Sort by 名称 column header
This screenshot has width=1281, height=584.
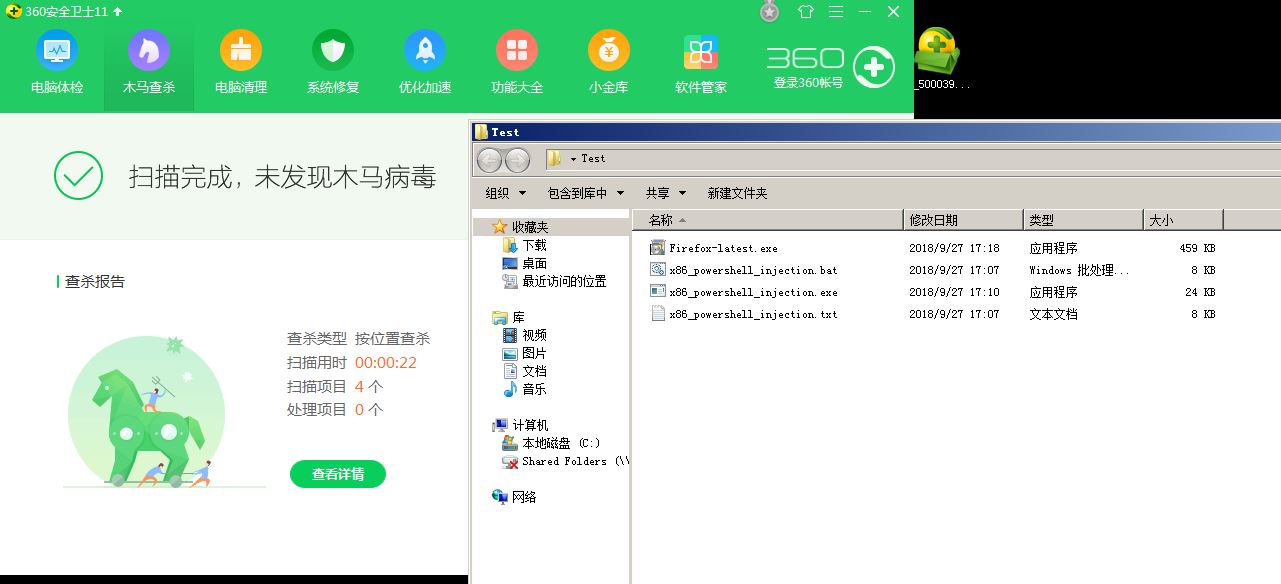(767, 220)
